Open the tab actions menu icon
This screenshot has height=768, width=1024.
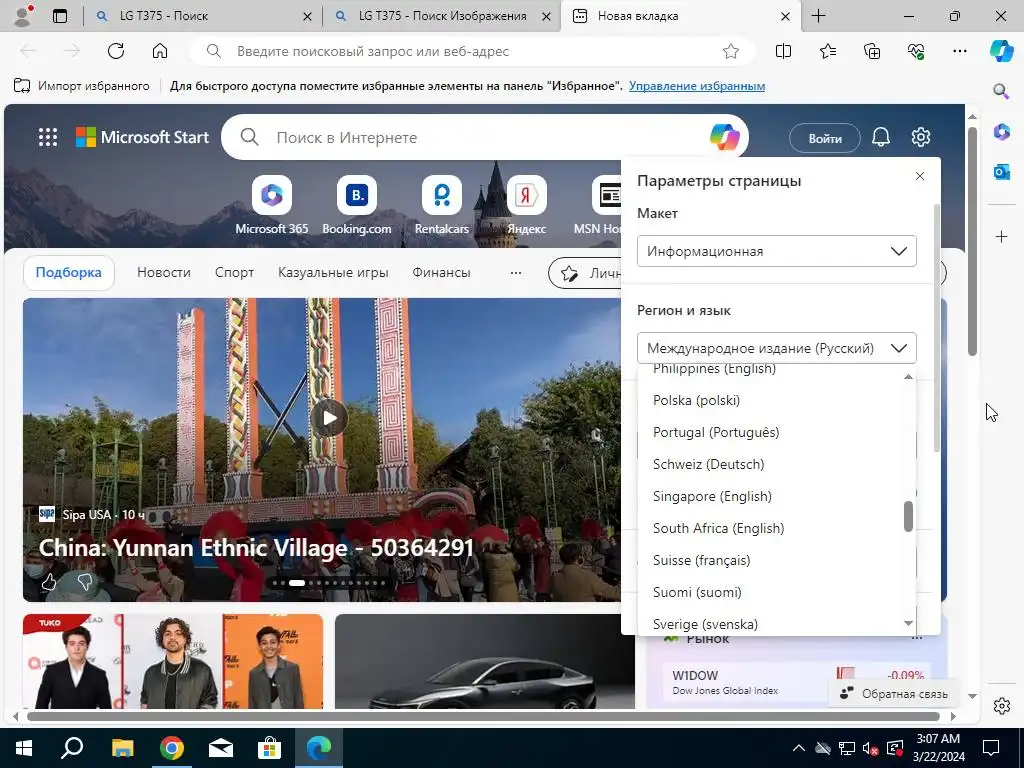click(60, 16)
